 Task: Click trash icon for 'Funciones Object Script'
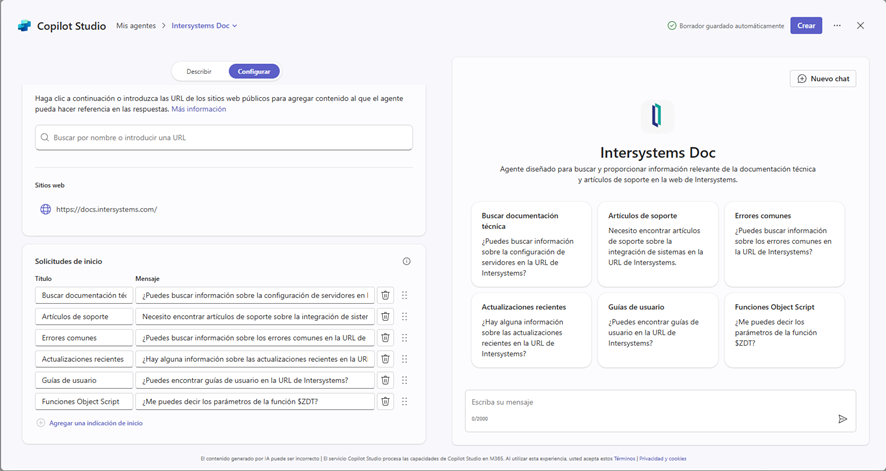click(385, 401)
